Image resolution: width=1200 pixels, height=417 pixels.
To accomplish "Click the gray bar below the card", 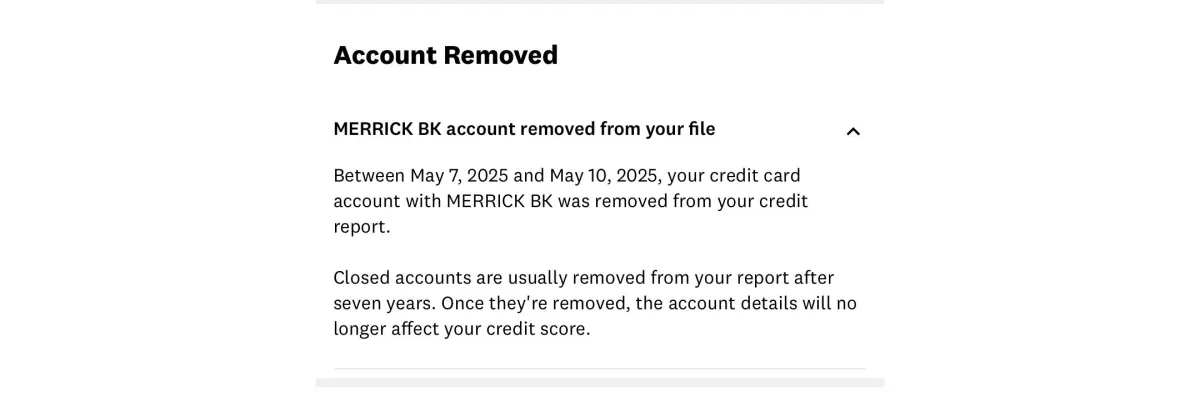I will [600, 382].
